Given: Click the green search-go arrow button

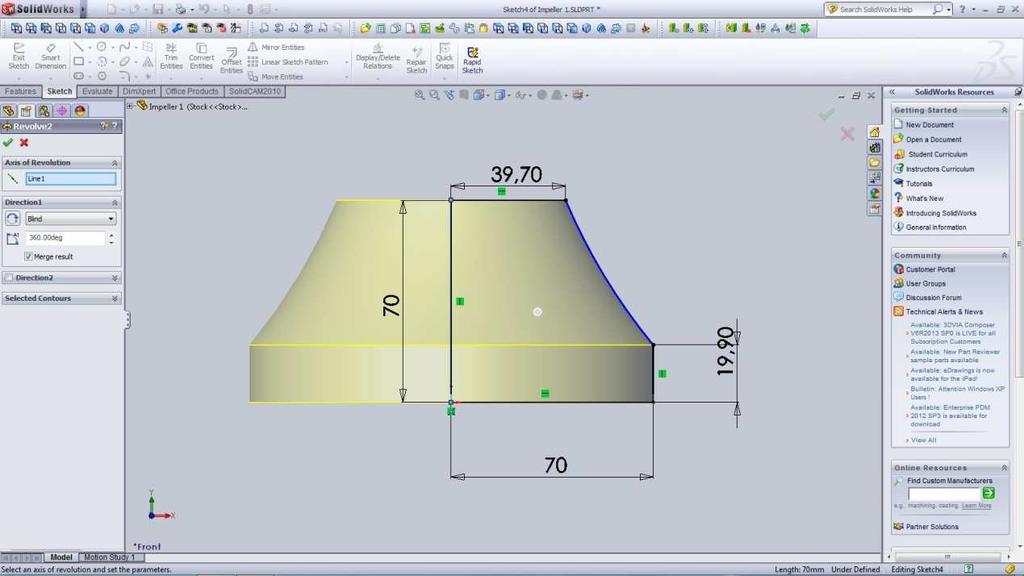Looking at the screenshot, I should 988,493.
